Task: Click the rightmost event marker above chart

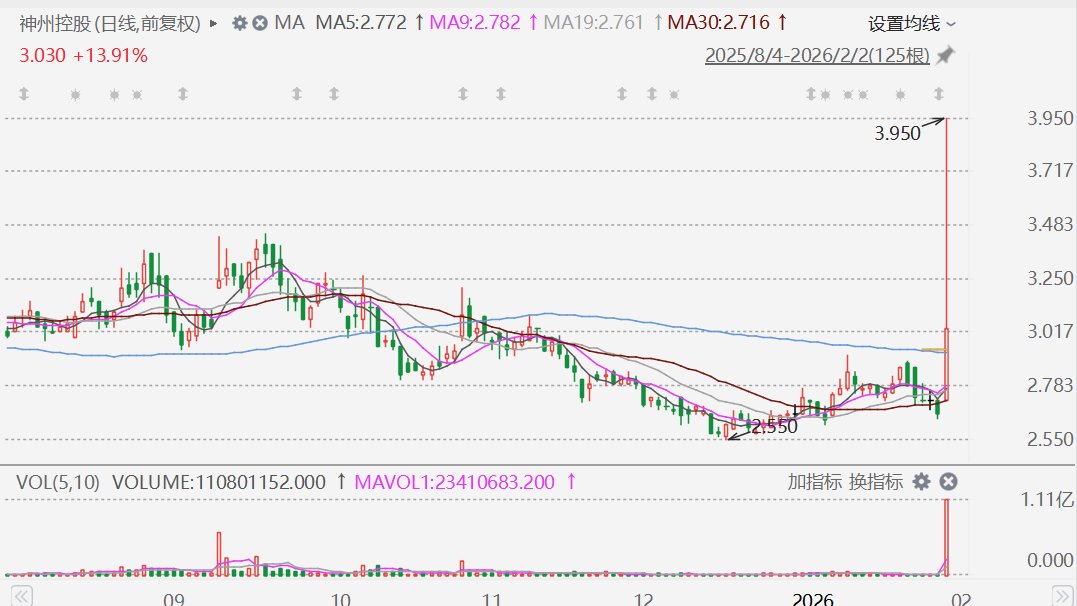Action: tap(939, 95)
